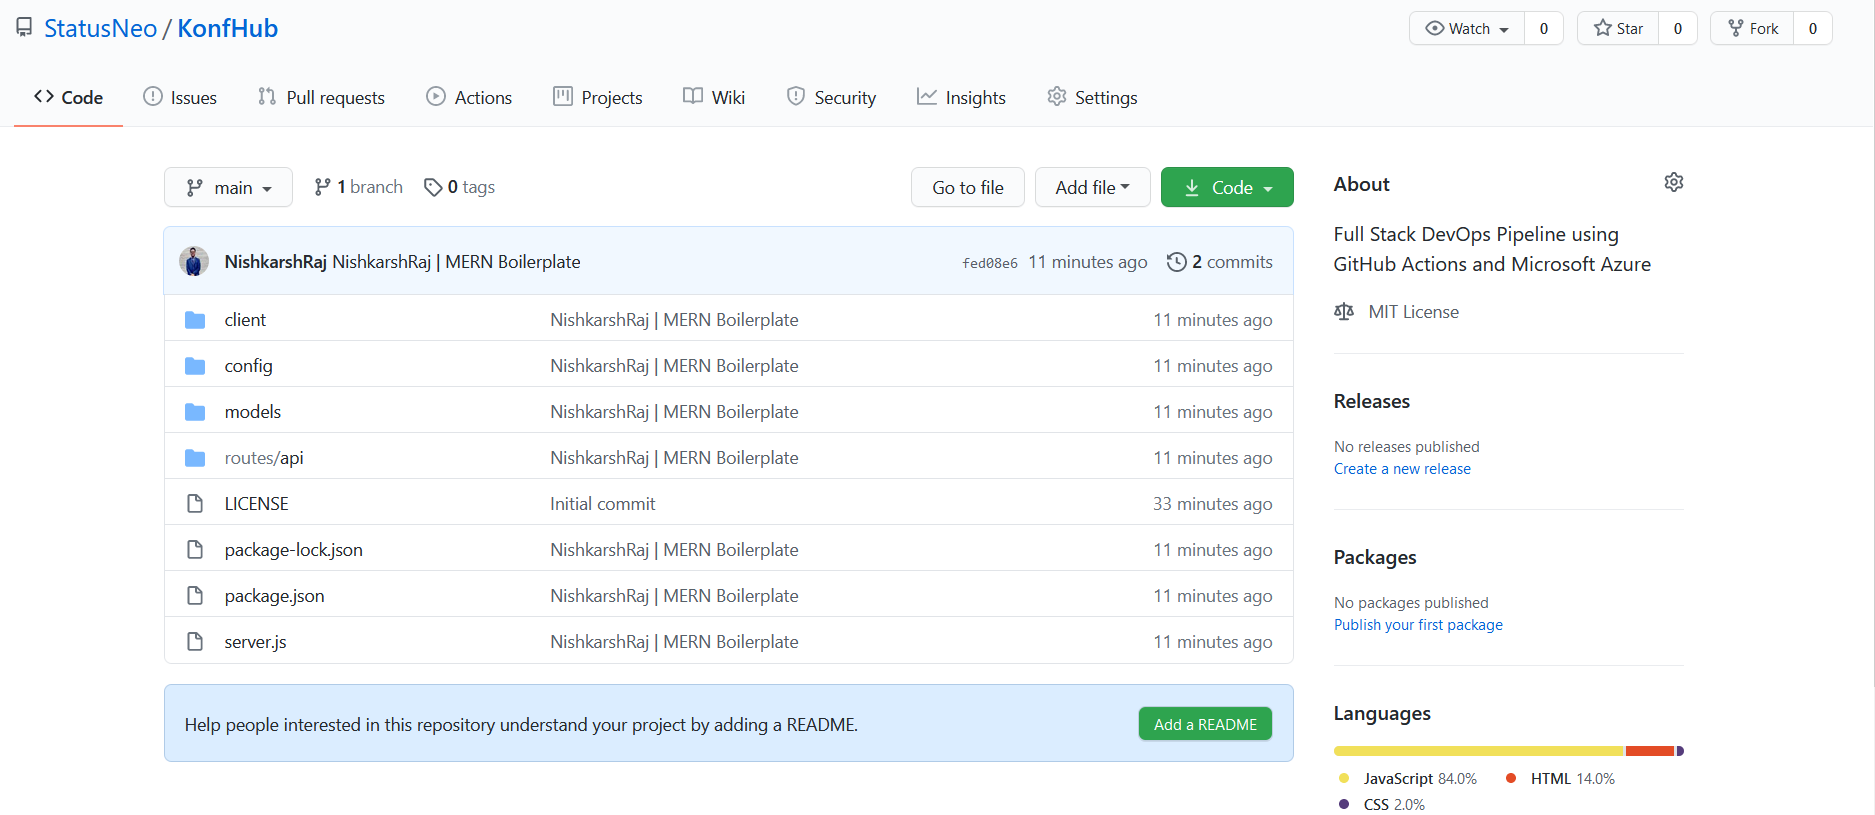Viewport: 1875px width, 815px height.
Task: Open the Security tab
Action: pos(831,97)
